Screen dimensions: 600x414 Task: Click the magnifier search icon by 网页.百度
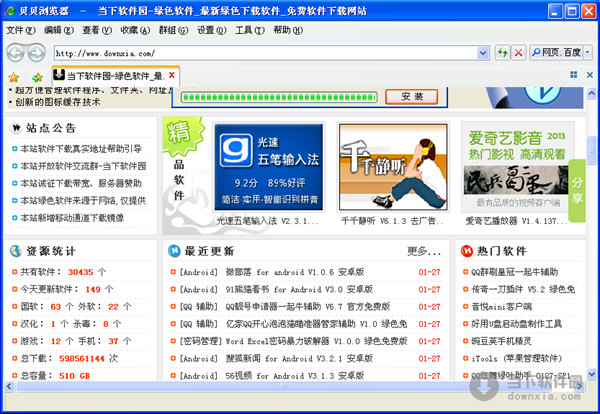[536, 52]
